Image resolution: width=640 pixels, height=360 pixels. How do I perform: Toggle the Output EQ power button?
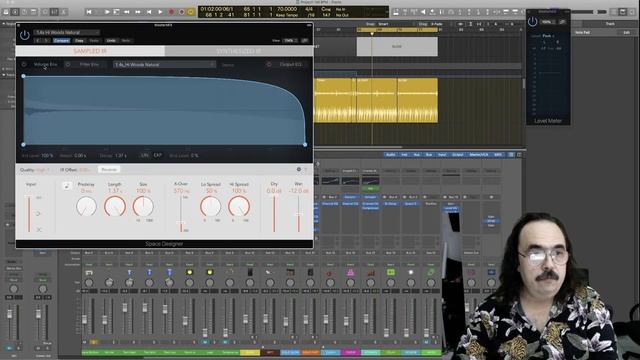click(269, 64)
